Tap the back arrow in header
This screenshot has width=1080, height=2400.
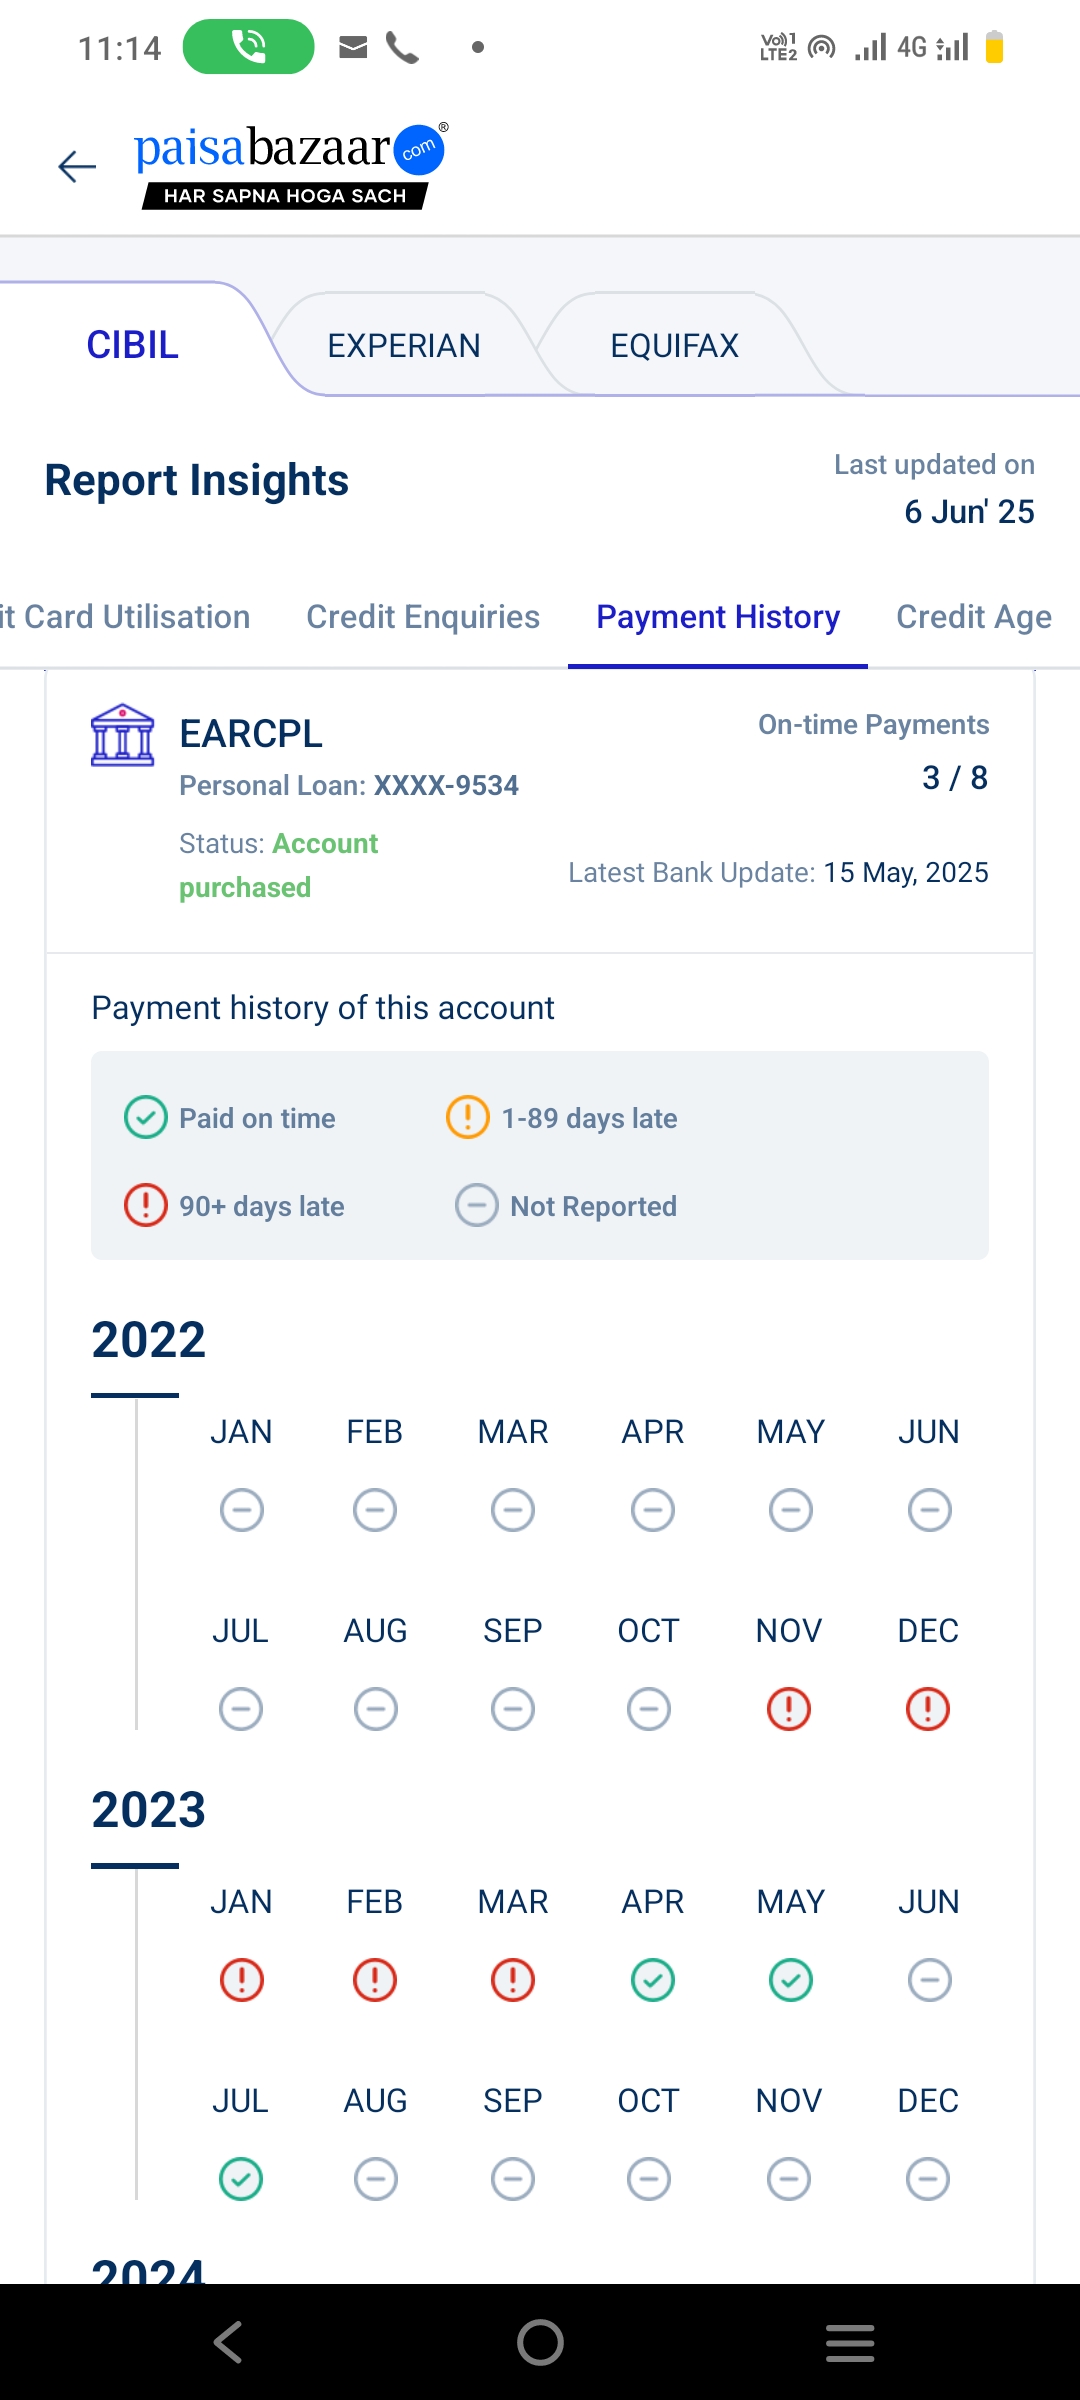tap(77, 166)
